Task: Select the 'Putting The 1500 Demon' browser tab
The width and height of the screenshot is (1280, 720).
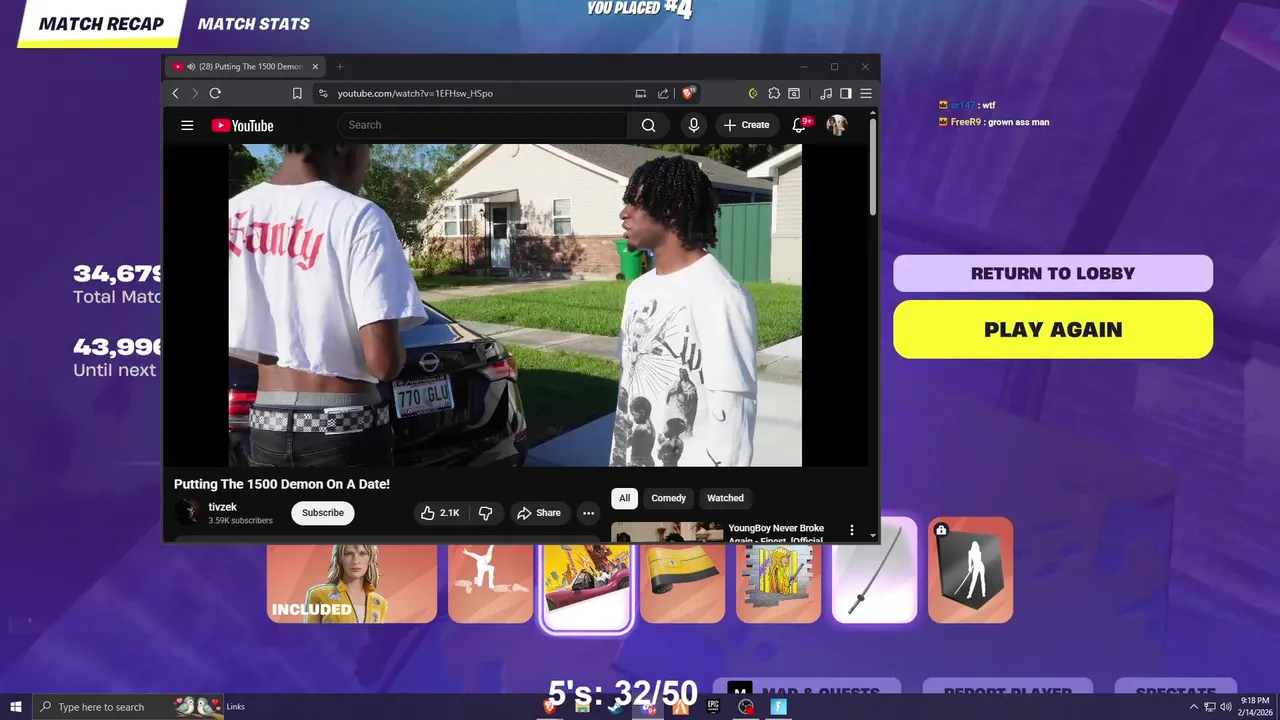Action: [246, 67]
